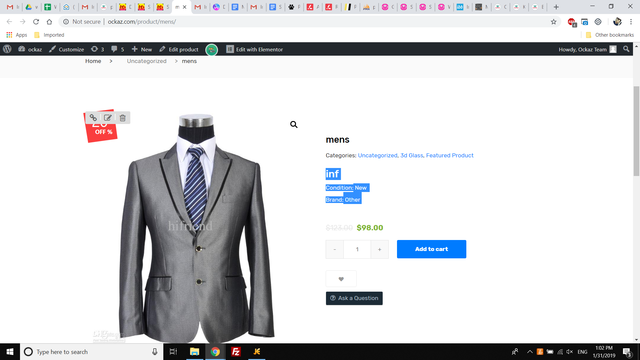Bookmark this page with star icon
The image size is (640, 360).
[x=553, y=22]
